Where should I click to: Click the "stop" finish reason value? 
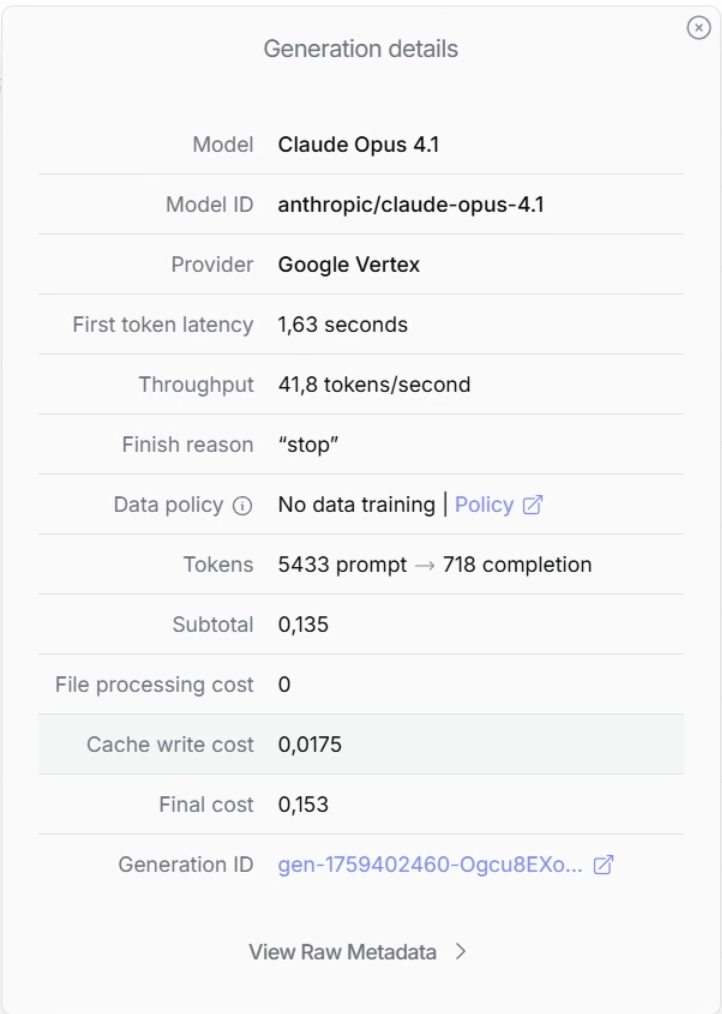[309, 445]
